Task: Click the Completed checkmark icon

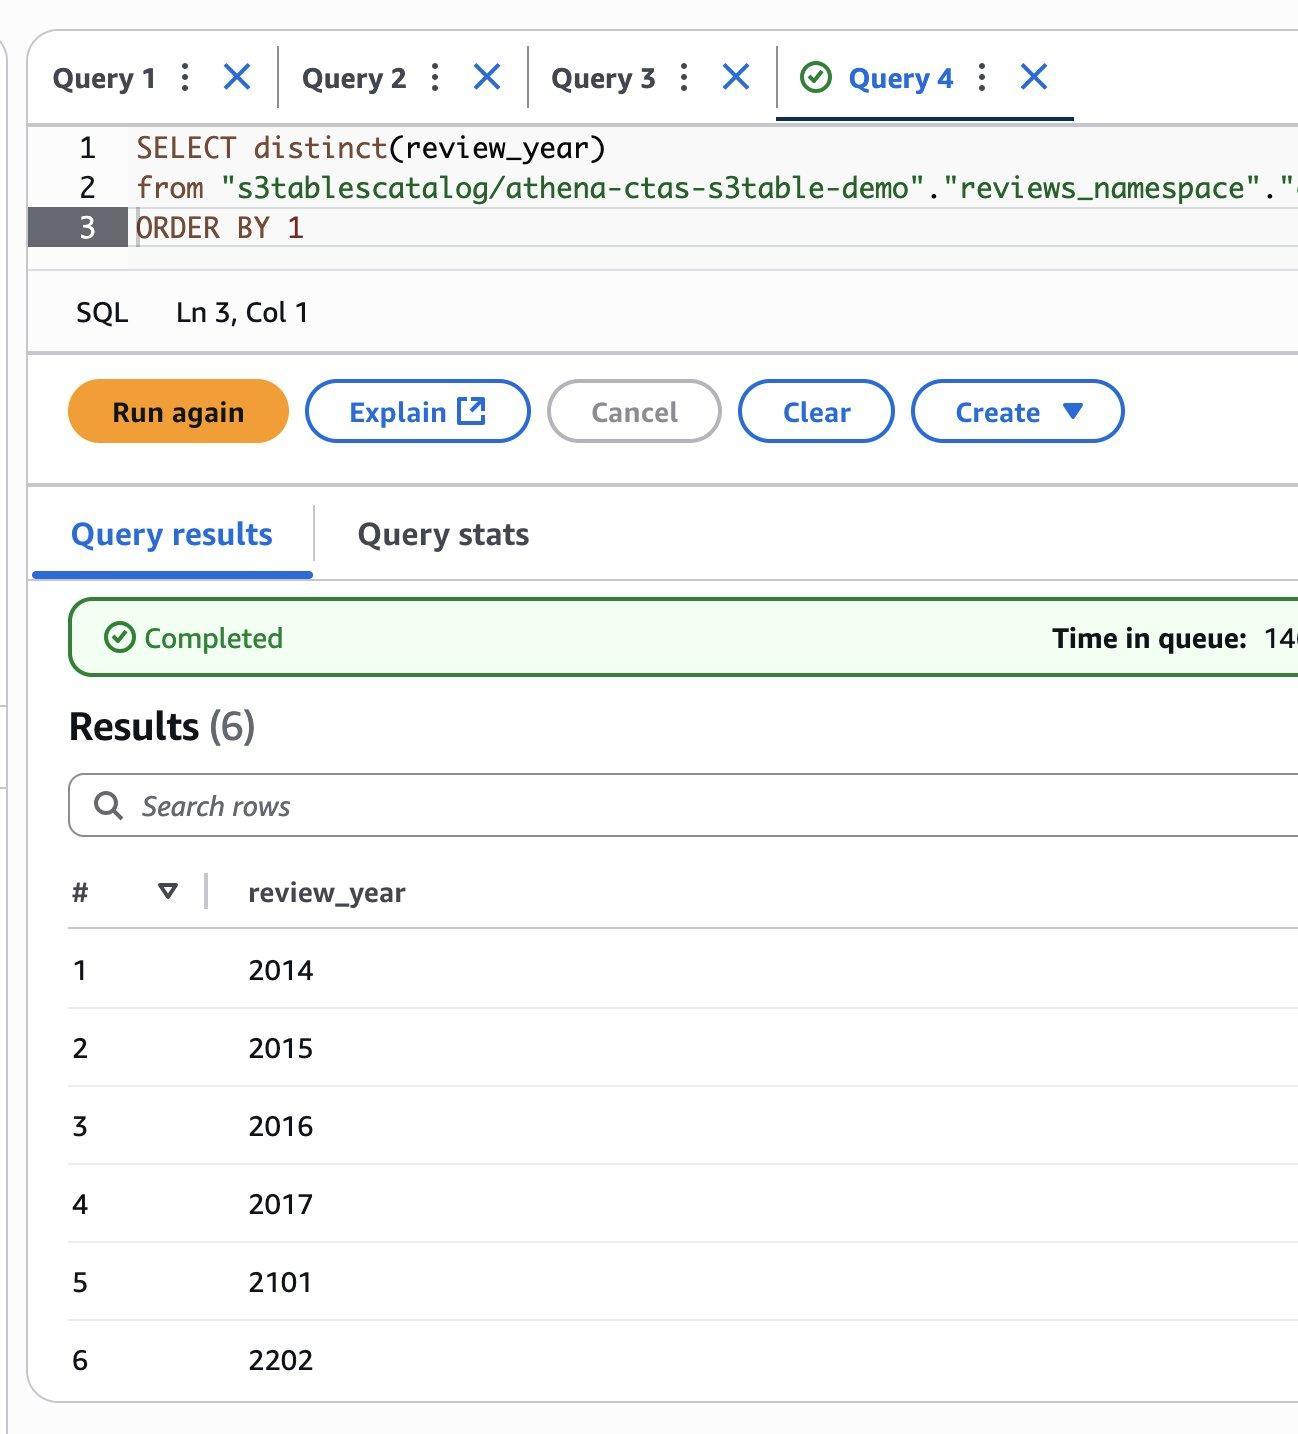Action: tap(119, 636)
